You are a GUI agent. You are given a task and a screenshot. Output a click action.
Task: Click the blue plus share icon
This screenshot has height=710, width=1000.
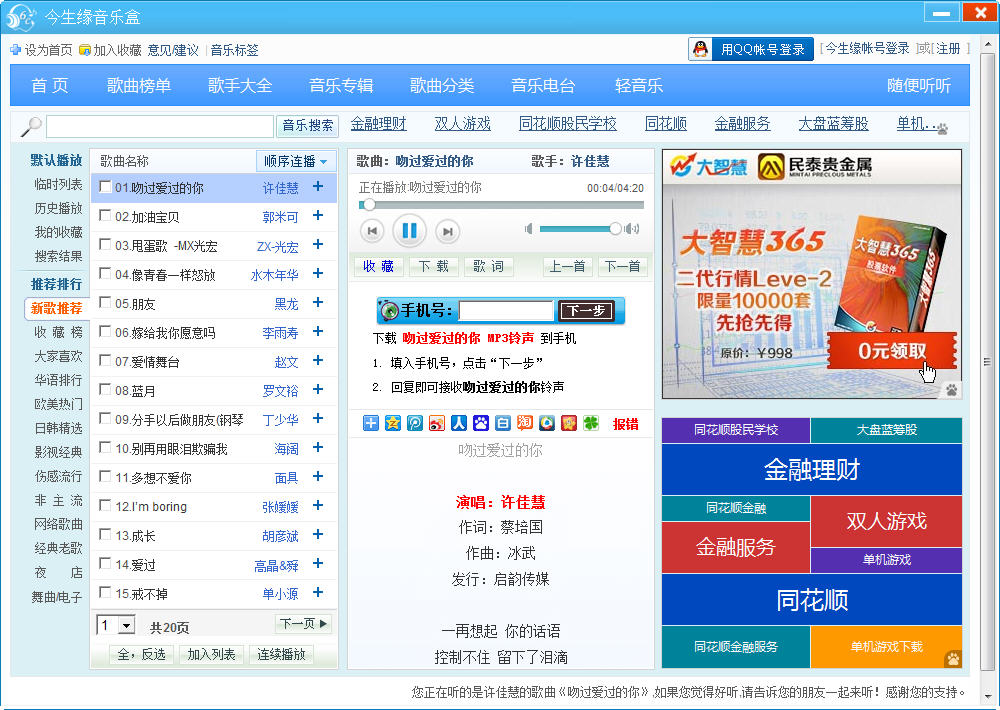[x=371, y=423]
